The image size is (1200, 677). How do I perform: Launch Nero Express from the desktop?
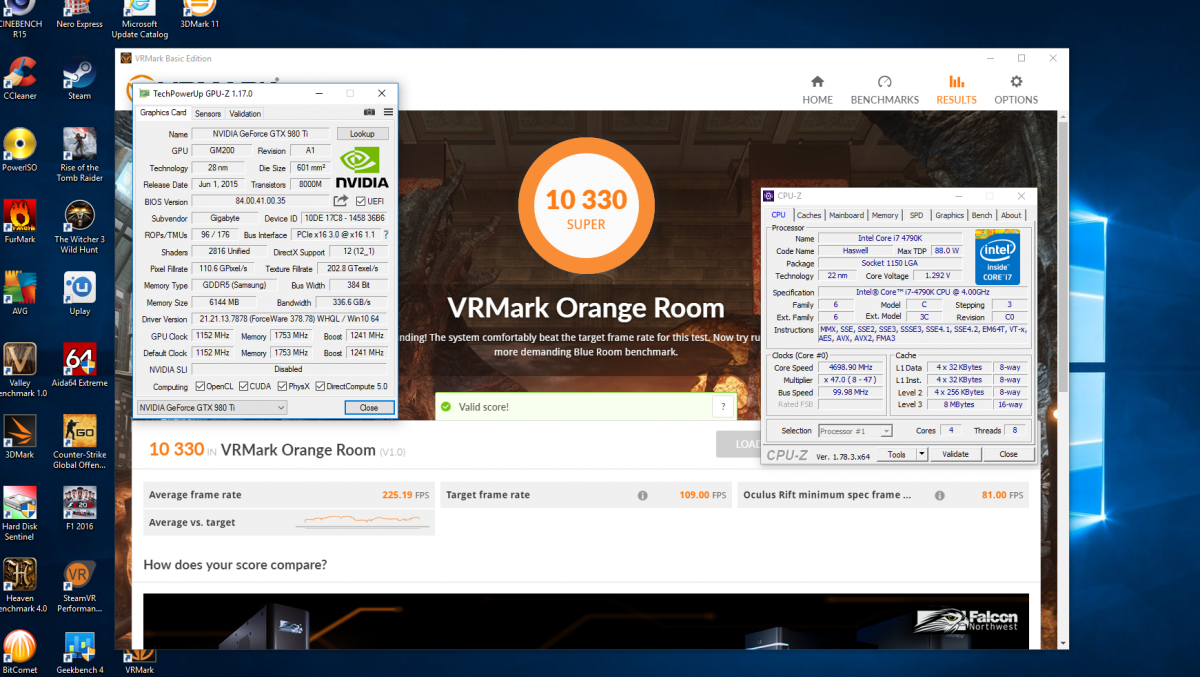(x=80, y=15)
